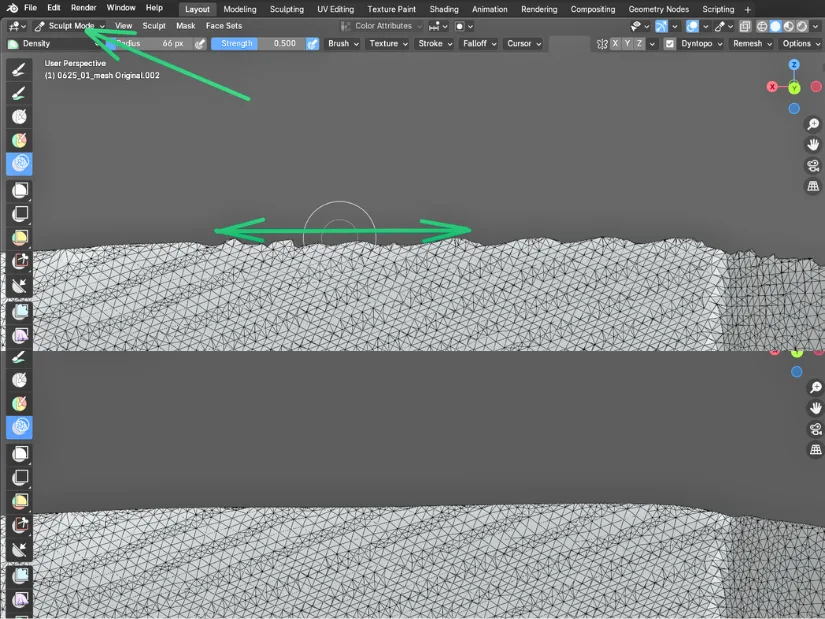
Task: Select the generic Brush tool in upper toolbar
Action: pyautogui.click(x=19, y=69)
